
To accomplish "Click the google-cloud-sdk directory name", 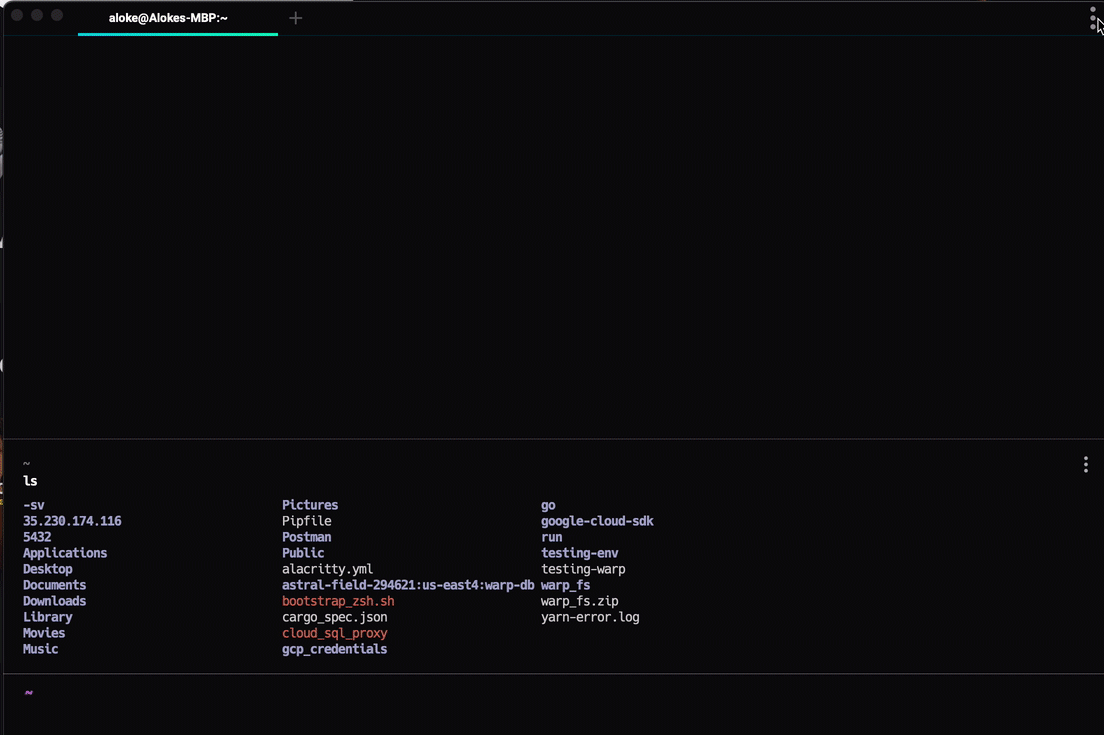I will 597,521.
